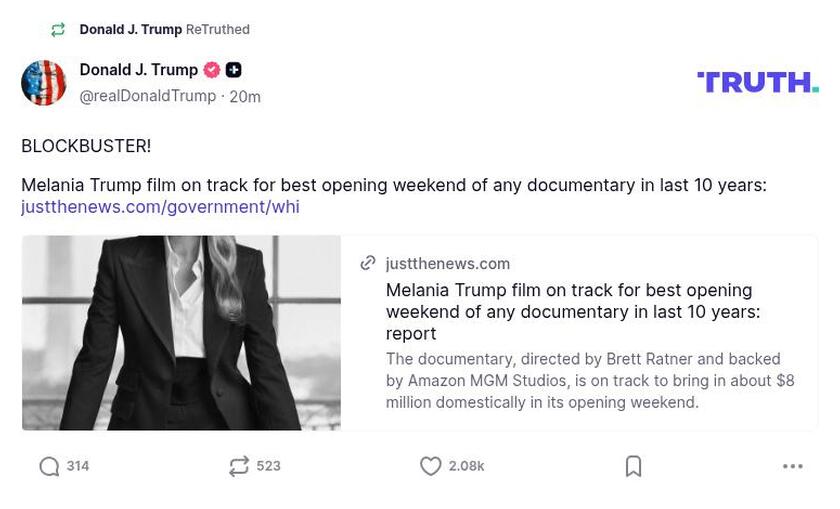Screen dimensions: 840x509
Task: Open the @realDonaldTrump handle
Action: [x=148, y=96]
